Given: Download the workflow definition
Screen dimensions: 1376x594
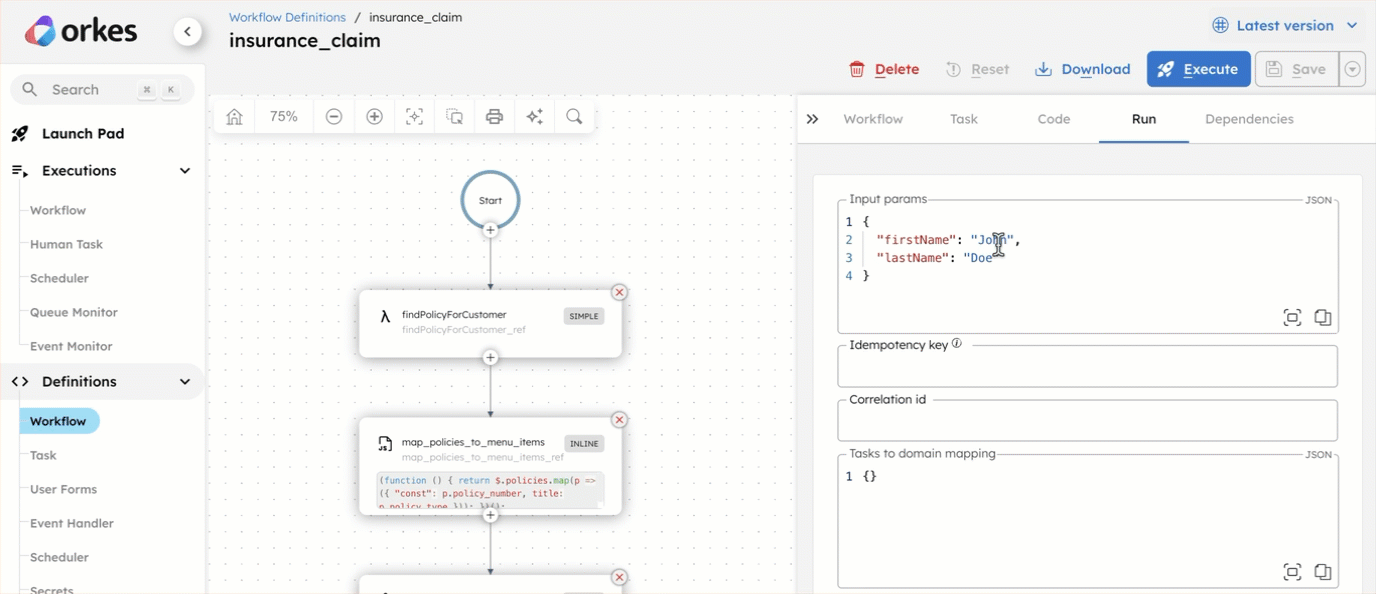Looking at the screenshot, I should click(x=1082, y=69).
